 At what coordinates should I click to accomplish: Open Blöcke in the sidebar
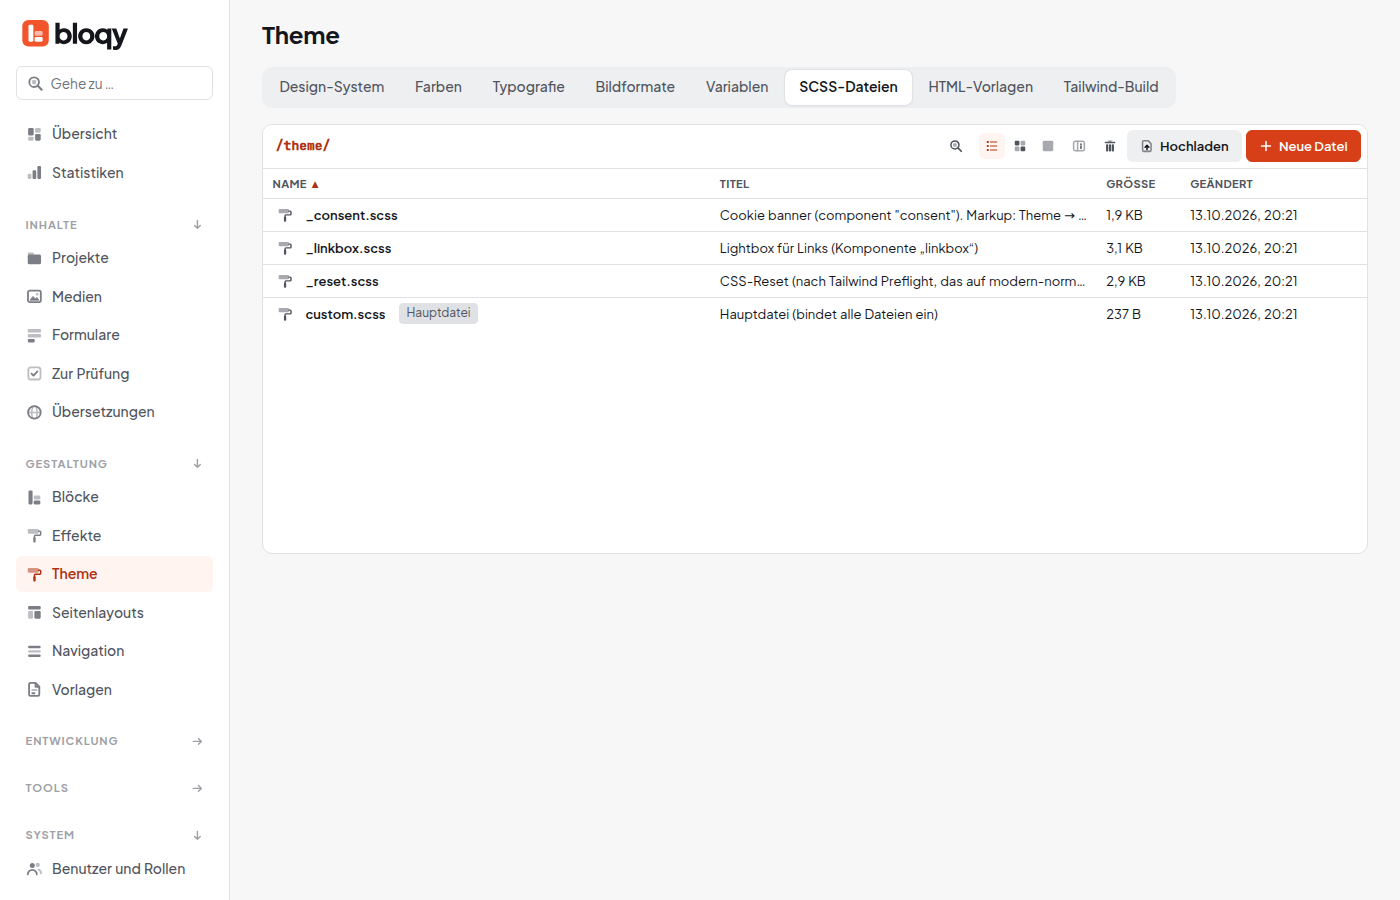click(114, 497)
